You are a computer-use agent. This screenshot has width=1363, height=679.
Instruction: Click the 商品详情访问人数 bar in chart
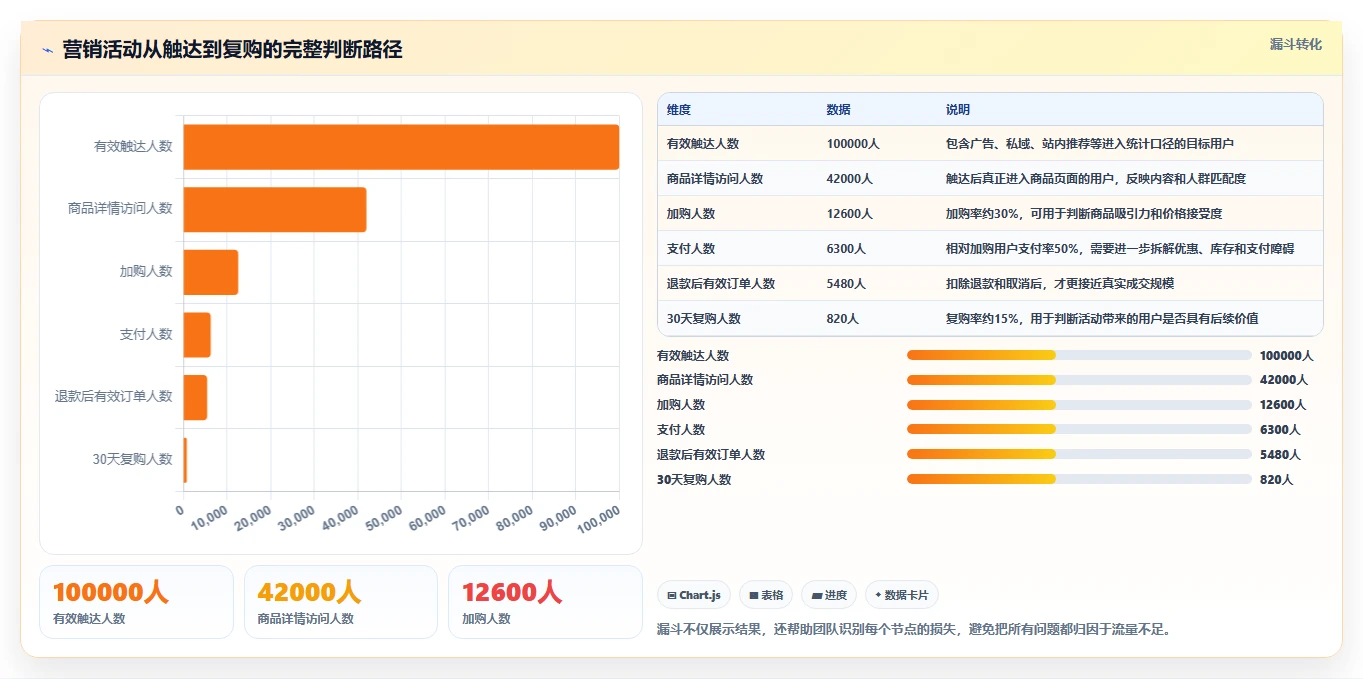coord(275,209)
